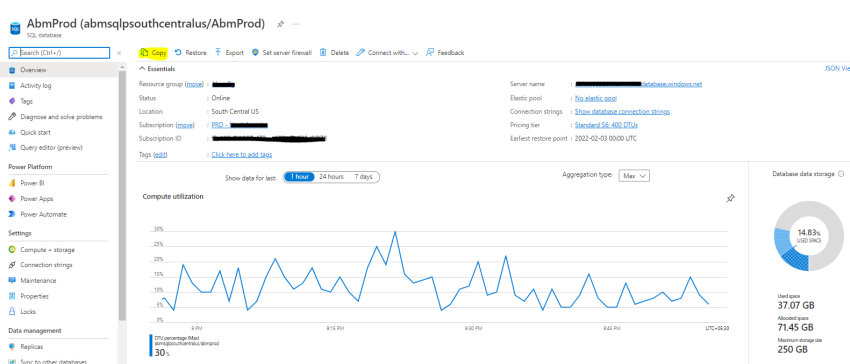The height and width of the screenshot is (364, 850).
Task: Click the Online status value
Action: coord(221,98)
